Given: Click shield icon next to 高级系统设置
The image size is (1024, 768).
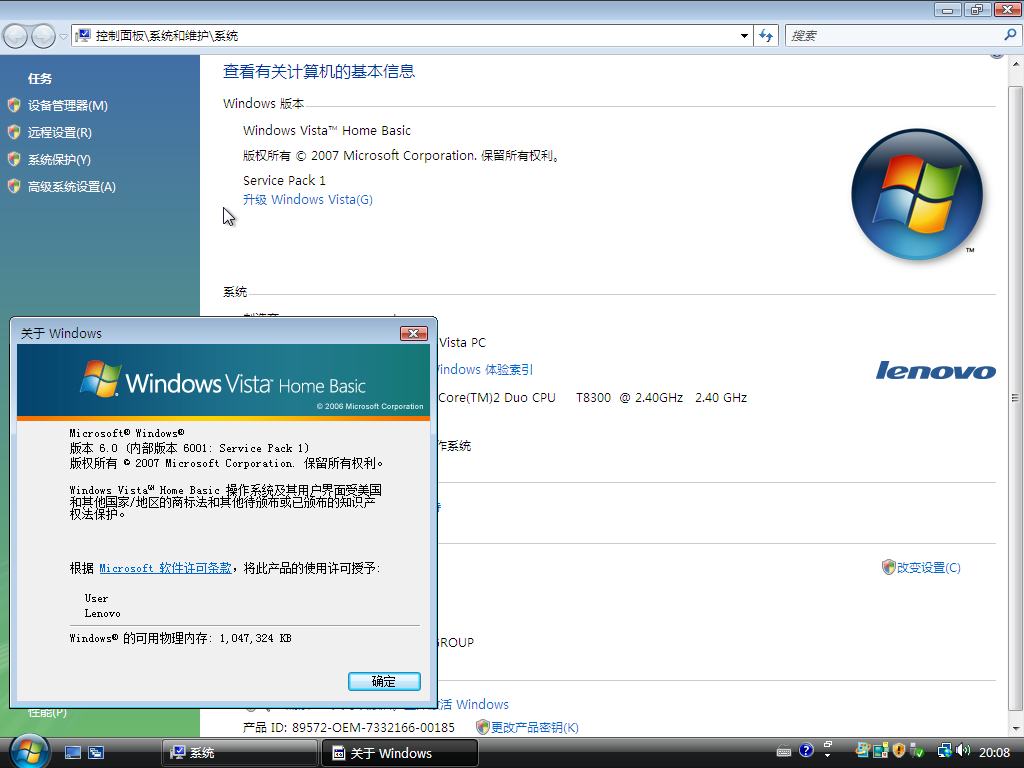Looking at the screenshot, I should coord(14,185).
